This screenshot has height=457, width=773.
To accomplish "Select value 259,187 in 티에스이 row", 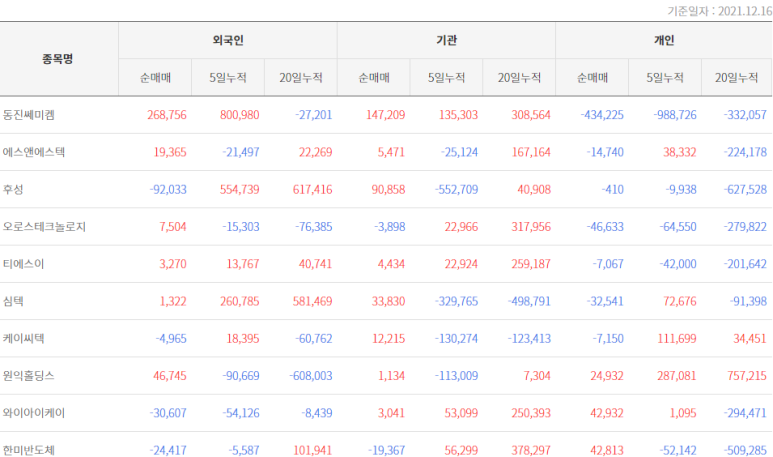I will (x=531, y=264).
